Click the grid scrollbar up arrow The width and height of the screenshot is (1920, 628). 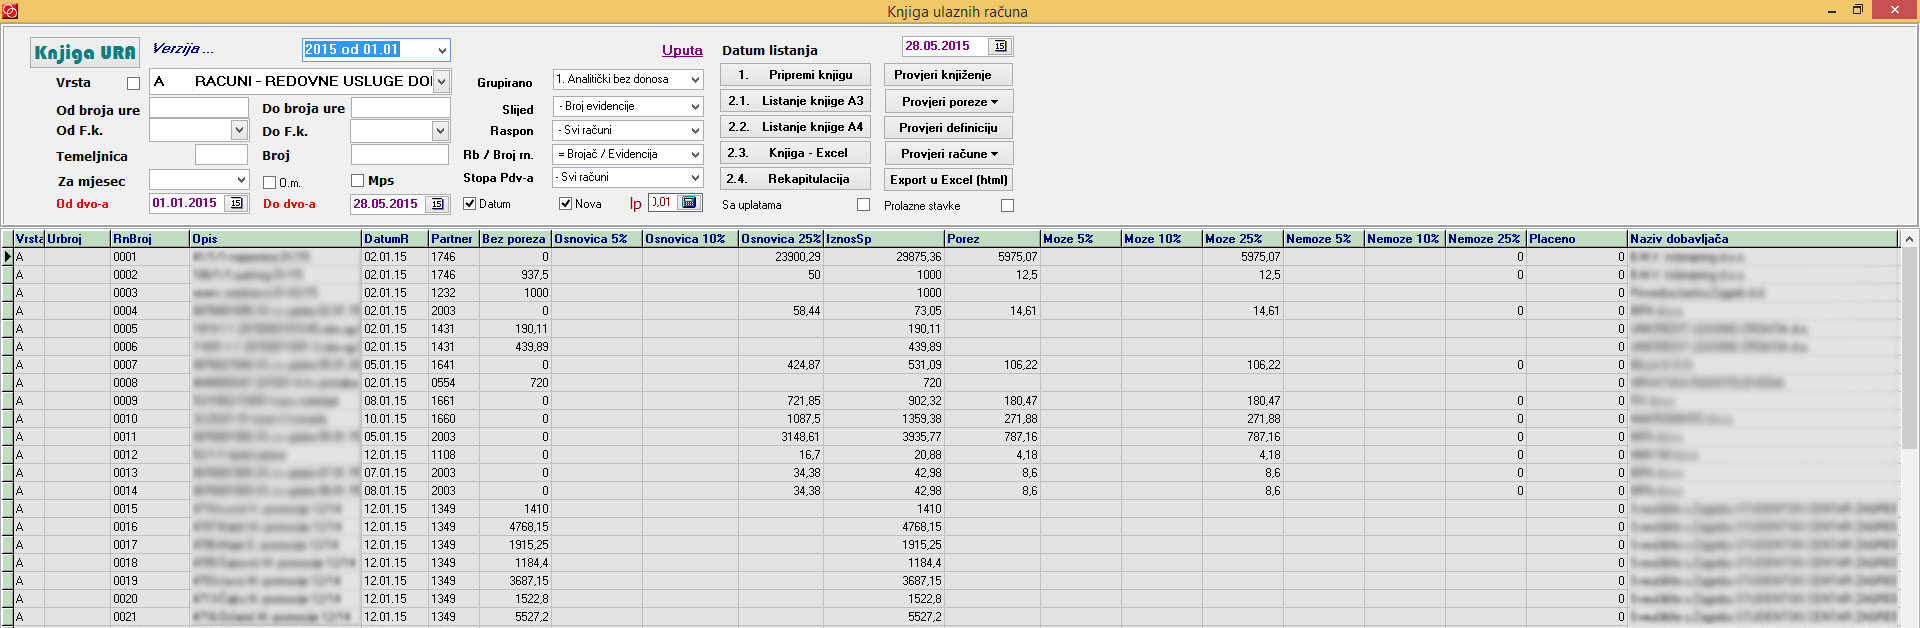point(1909,239)
